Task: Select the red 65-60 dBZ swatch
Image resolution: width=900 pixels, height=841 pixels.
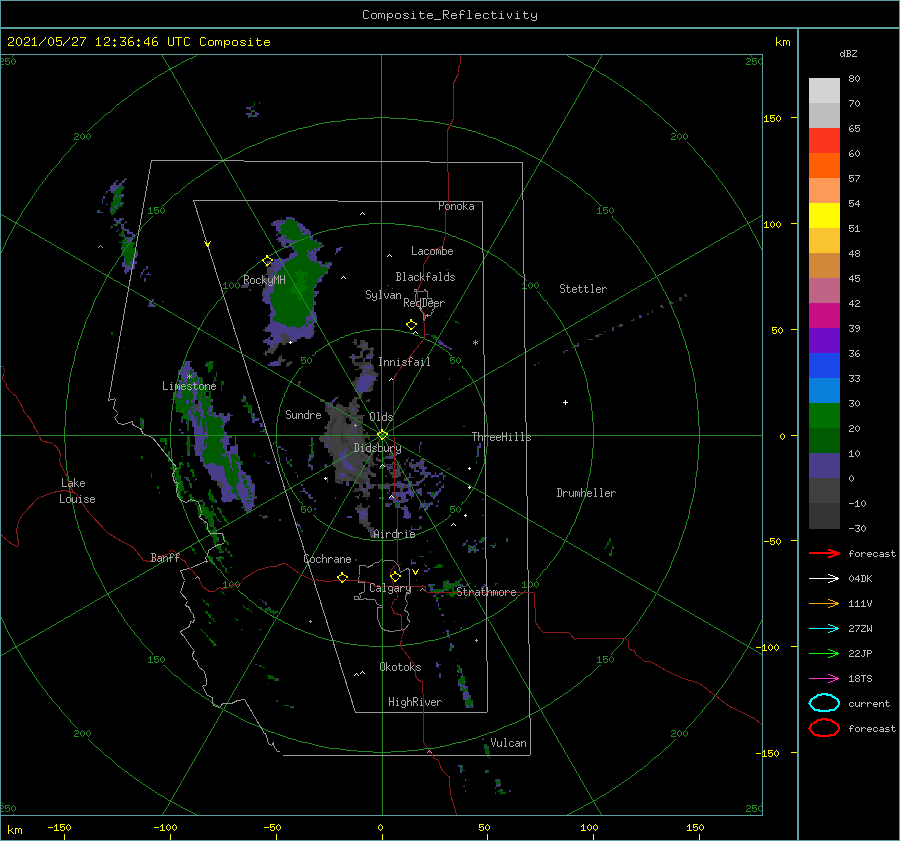Action: click(824, 141)
